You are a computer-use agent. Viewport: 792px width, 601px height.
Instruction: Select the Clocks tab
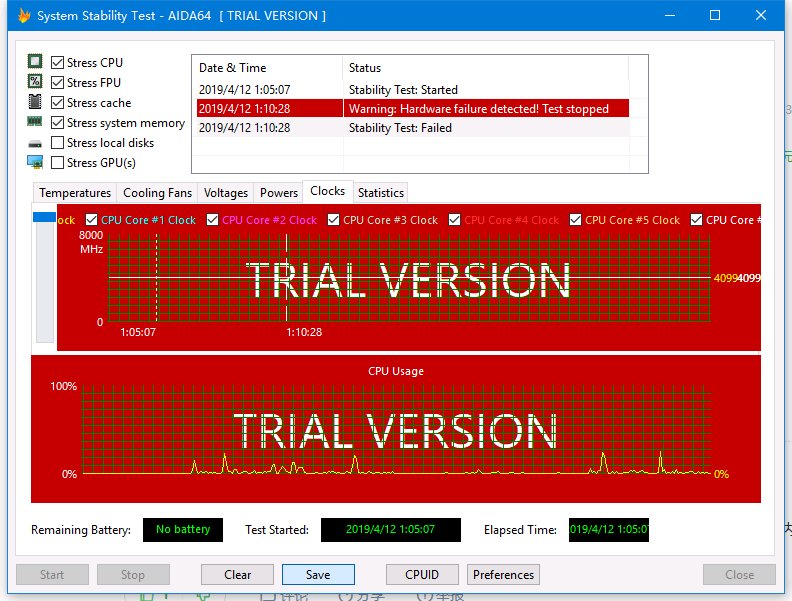point(327,191)
